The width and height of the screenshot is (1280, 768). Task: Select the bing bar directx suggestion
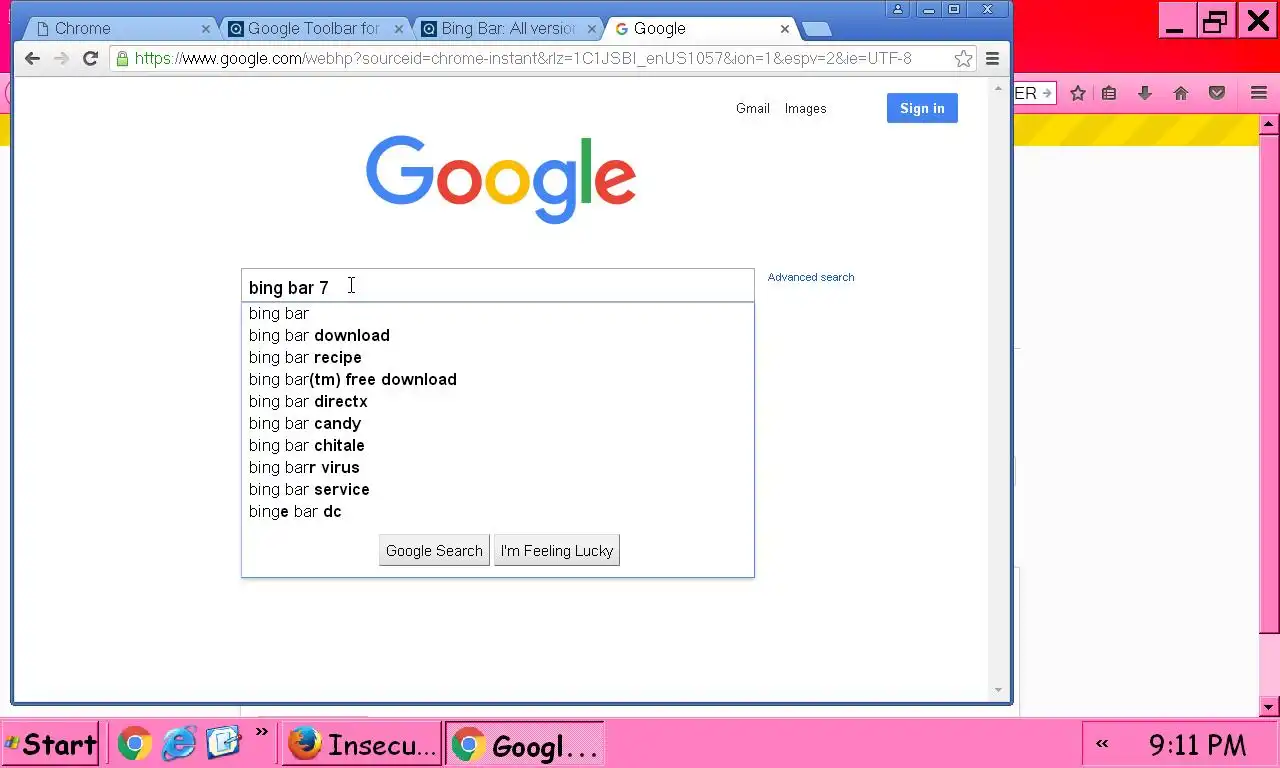click(x=498, y=401)
